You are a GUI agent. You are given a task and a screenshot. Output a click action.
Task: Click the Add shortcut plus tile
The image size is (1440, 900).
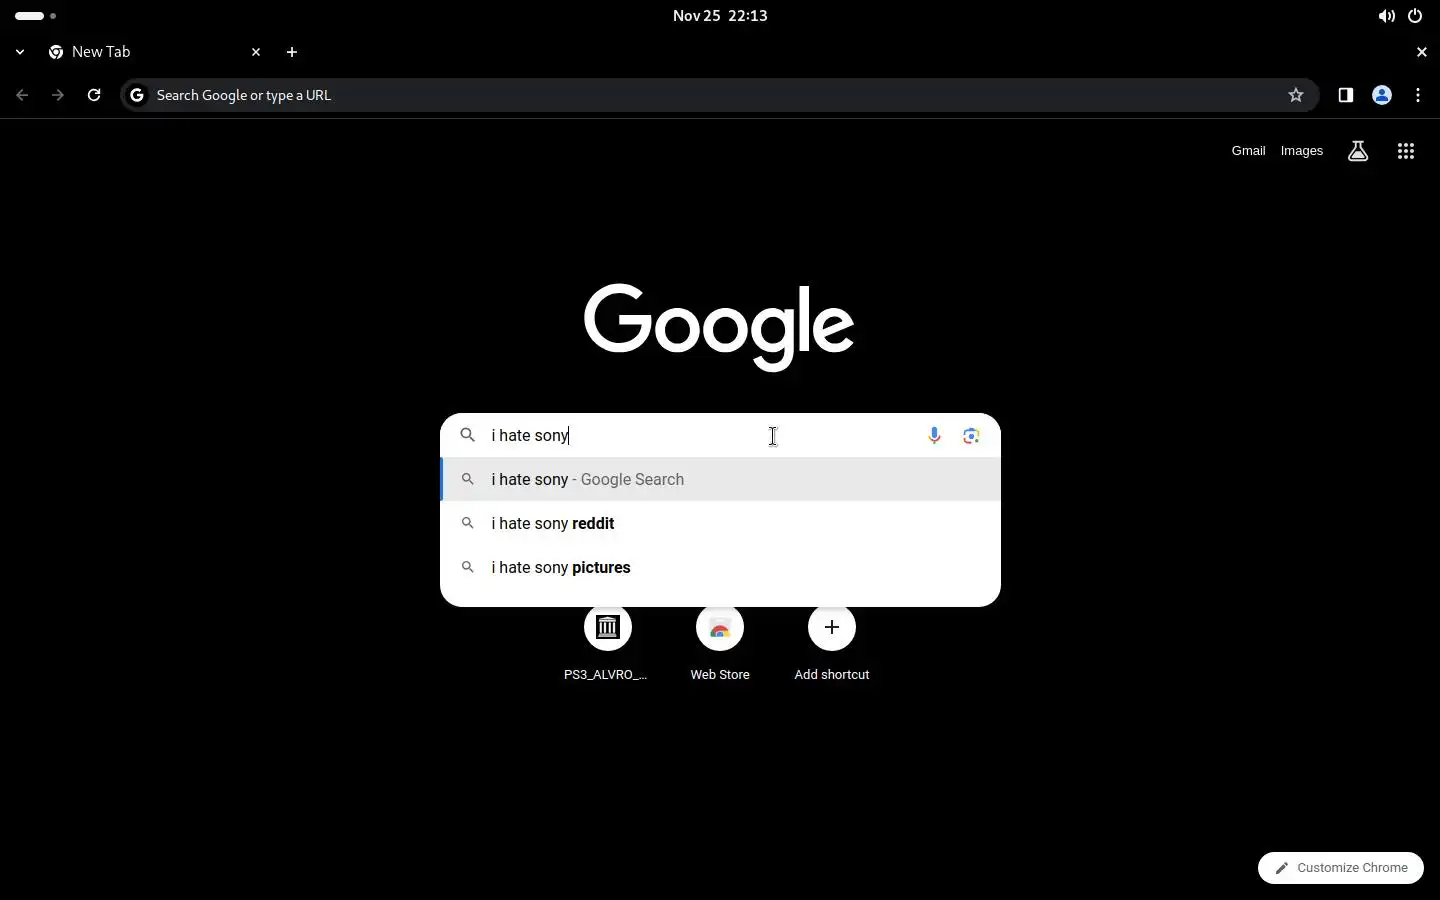pyautogui.click(x=832, y=643)
